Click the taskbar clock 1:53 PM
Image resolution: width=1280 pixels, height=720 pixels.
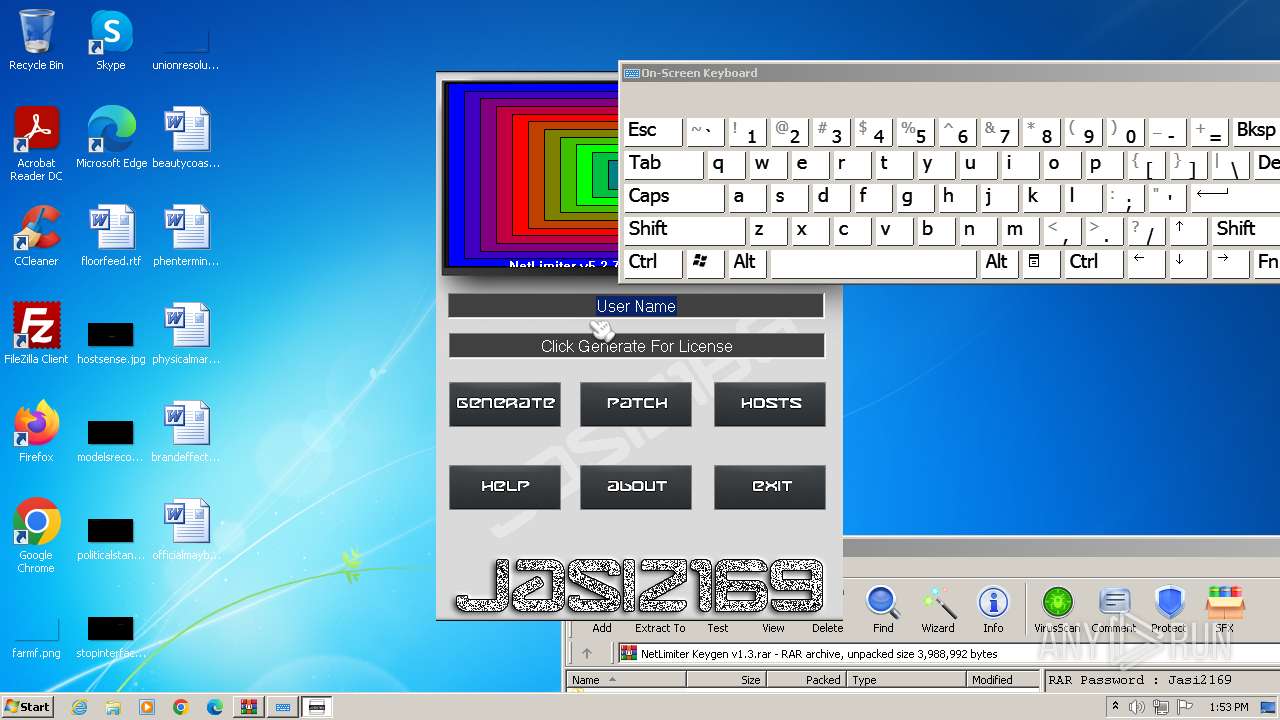click(1229, 707)
